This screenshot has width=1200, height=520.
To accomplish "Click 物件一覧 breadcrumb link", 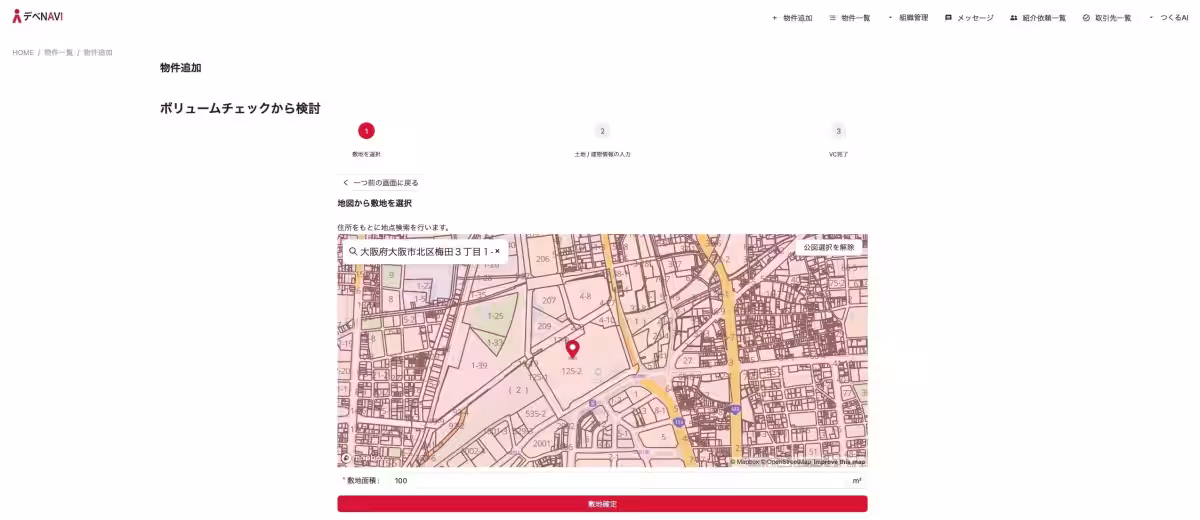I will coord(58,52).
